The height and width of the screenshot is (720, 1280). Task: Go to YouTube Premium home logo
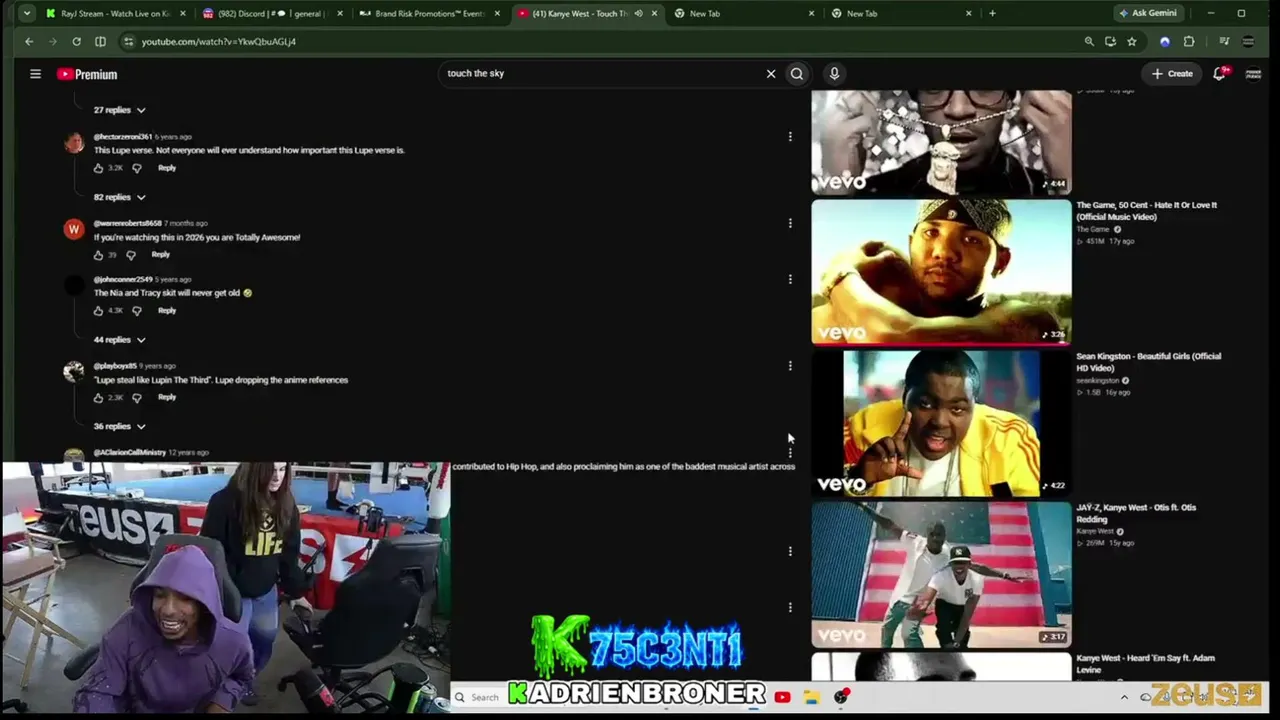point(87,74)
